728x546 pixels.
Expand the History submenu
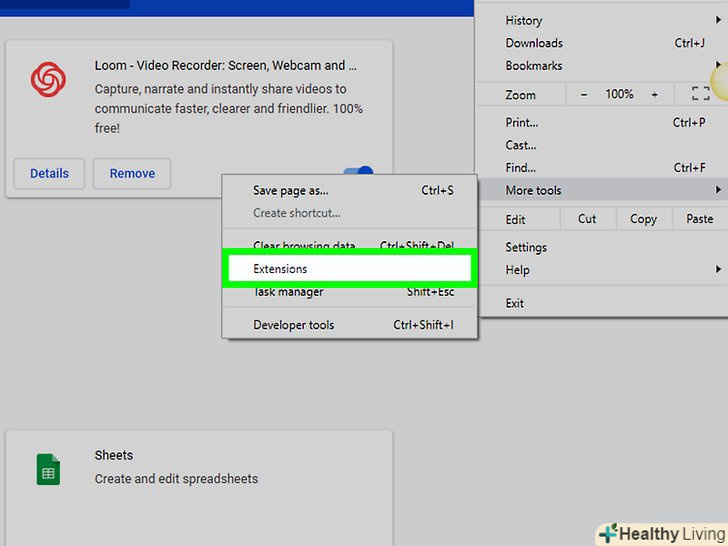point(602,20)
